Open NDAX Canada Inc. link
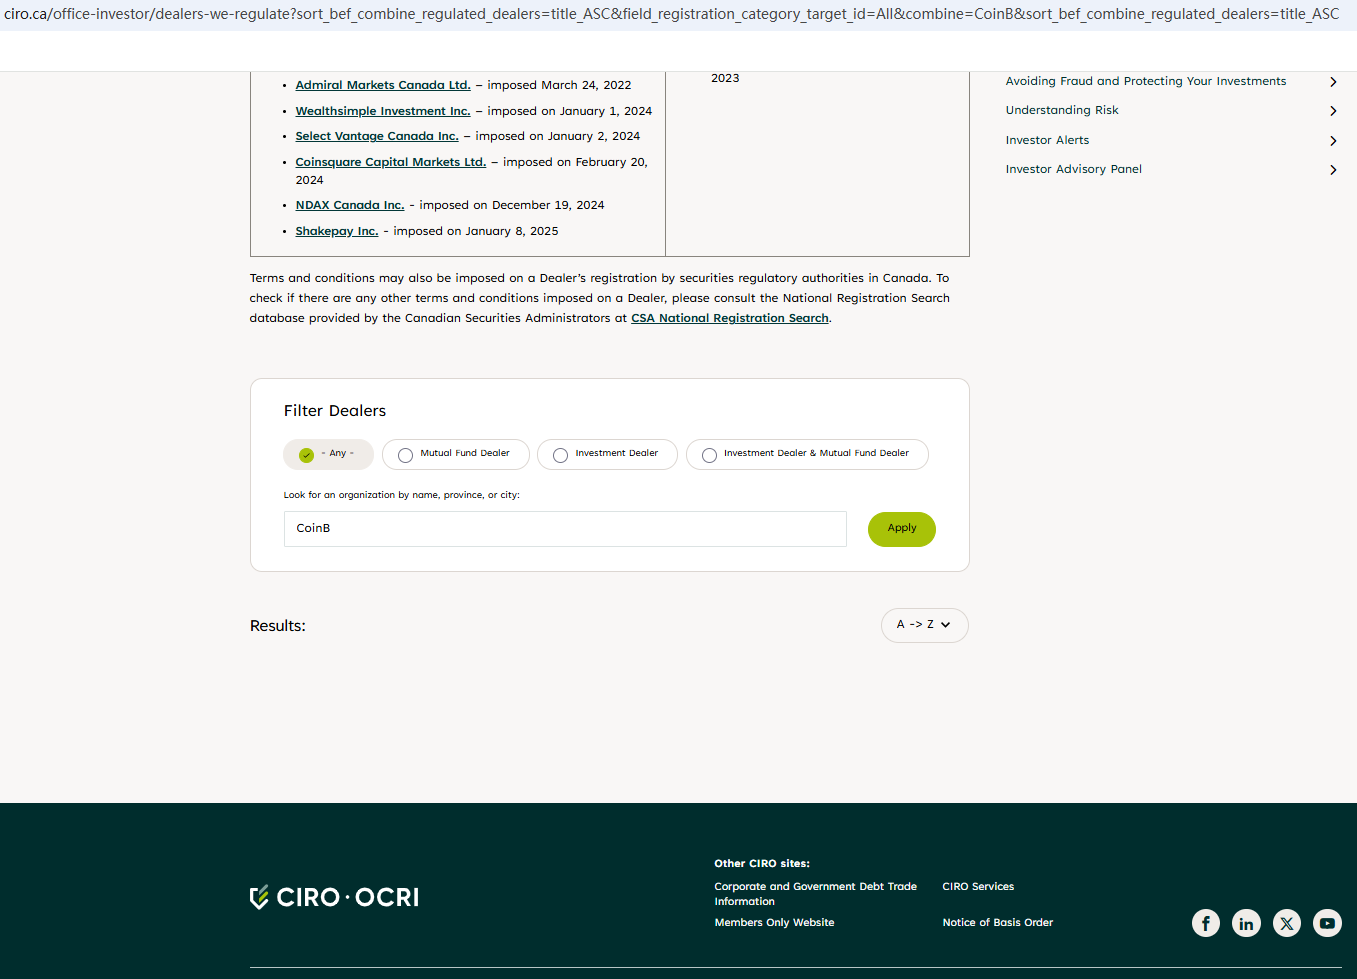This screenshot has width=1357, height=979. (x=350, y=206)
